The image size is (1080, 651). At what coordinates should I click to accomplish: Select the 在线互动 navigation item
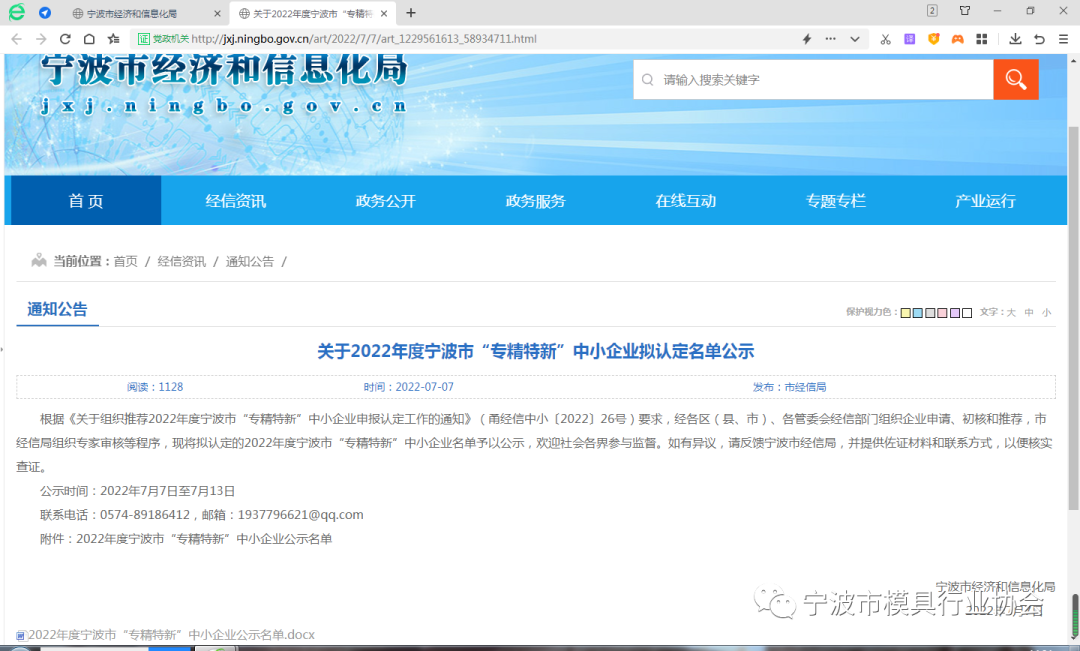coord(685,200)
